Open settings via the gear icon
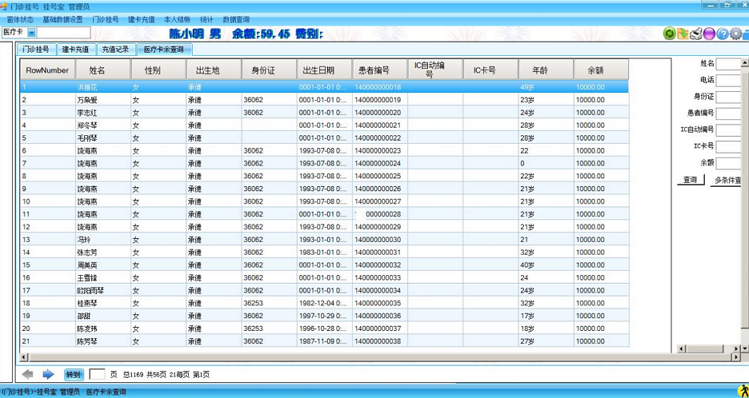This screenshot has width=749, height=398. pos(736,33)
